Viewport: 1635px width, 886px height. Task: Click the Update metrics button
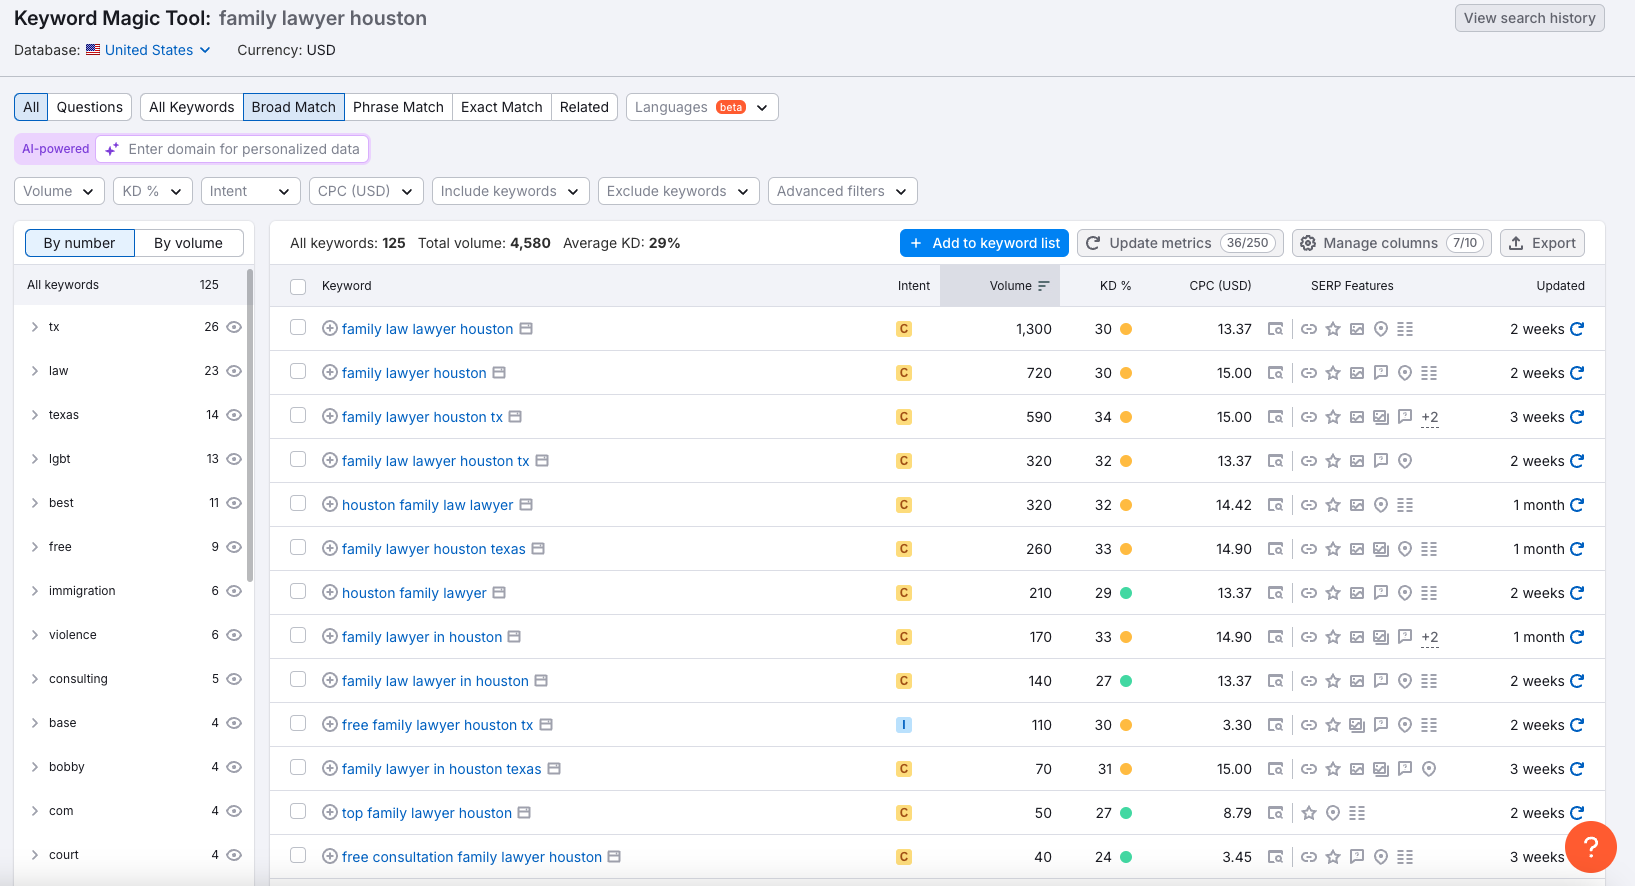(1180, 243)
